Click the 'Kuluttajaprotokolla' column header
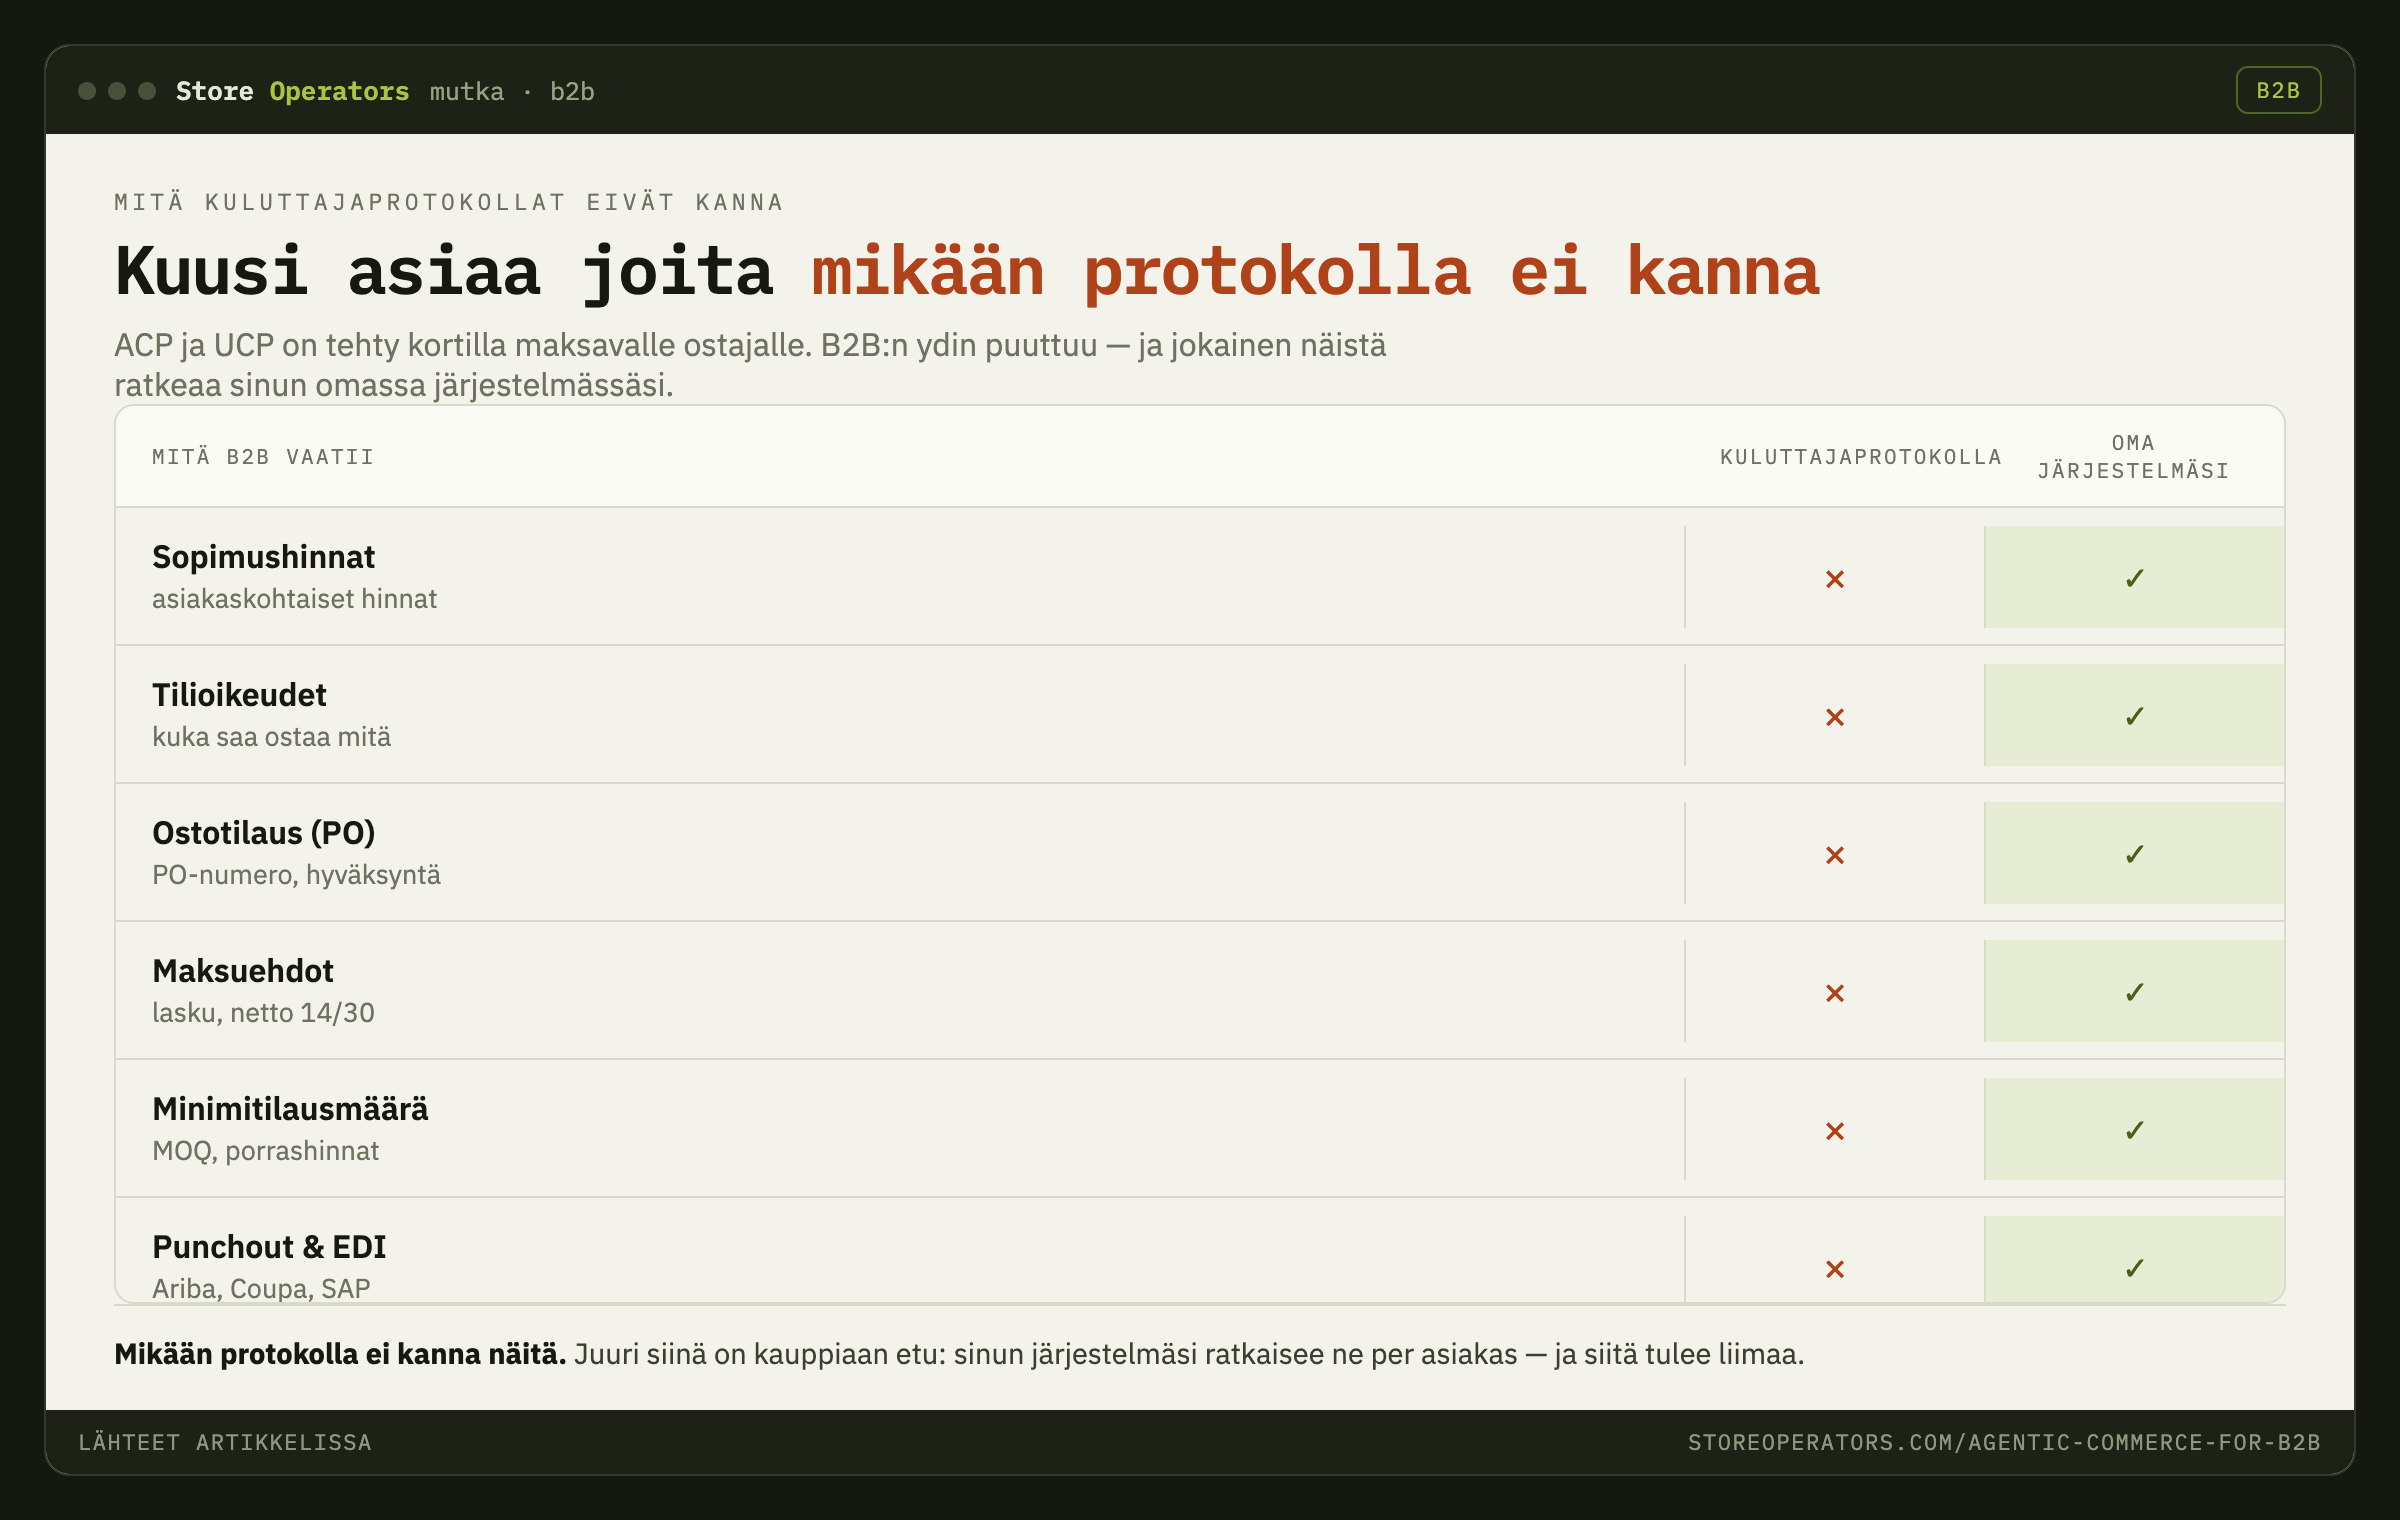The width and height of the screenshot is (2400, 1520). coord(1861,457)
